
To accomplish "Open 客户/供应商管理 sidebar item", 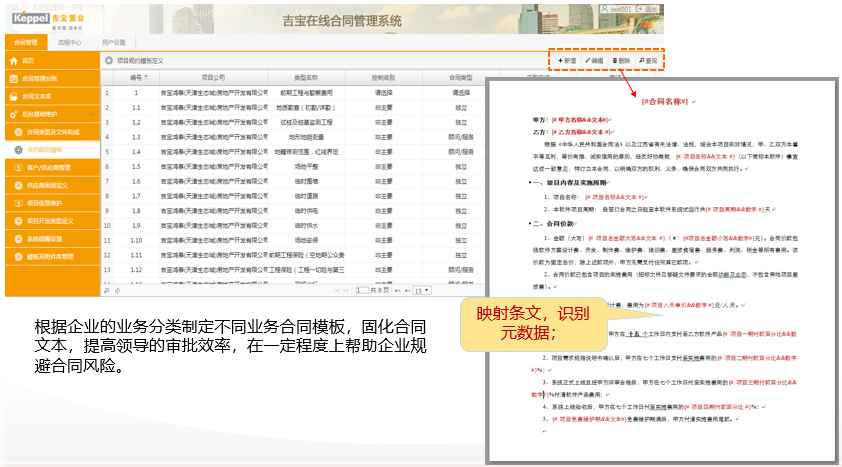I will click(53, 167).
